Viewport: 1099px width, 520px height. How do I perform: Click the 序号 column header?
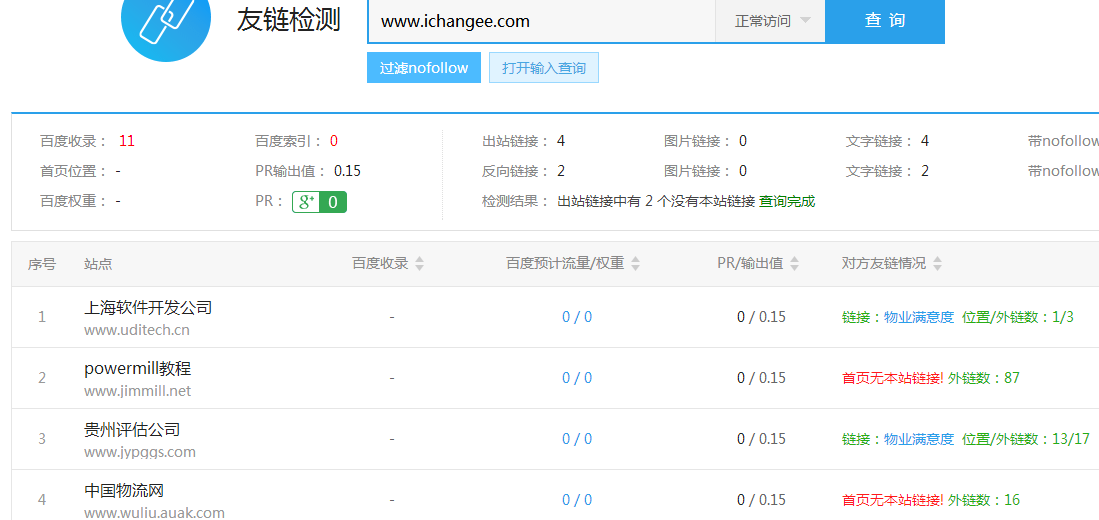42,264
